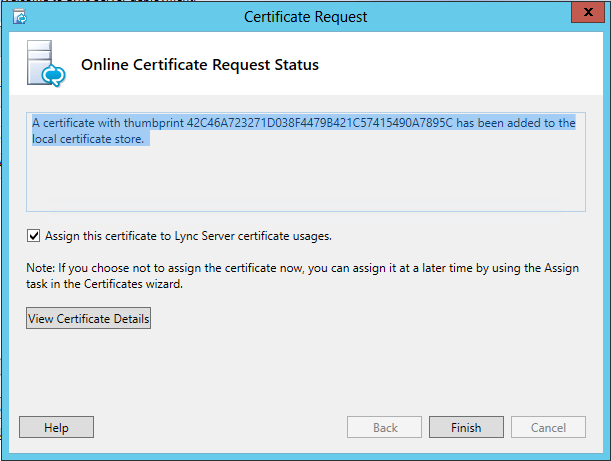Click the Certificate Request window system icon
The height and width of the screenshot is (461, 611).
point(19,17)
